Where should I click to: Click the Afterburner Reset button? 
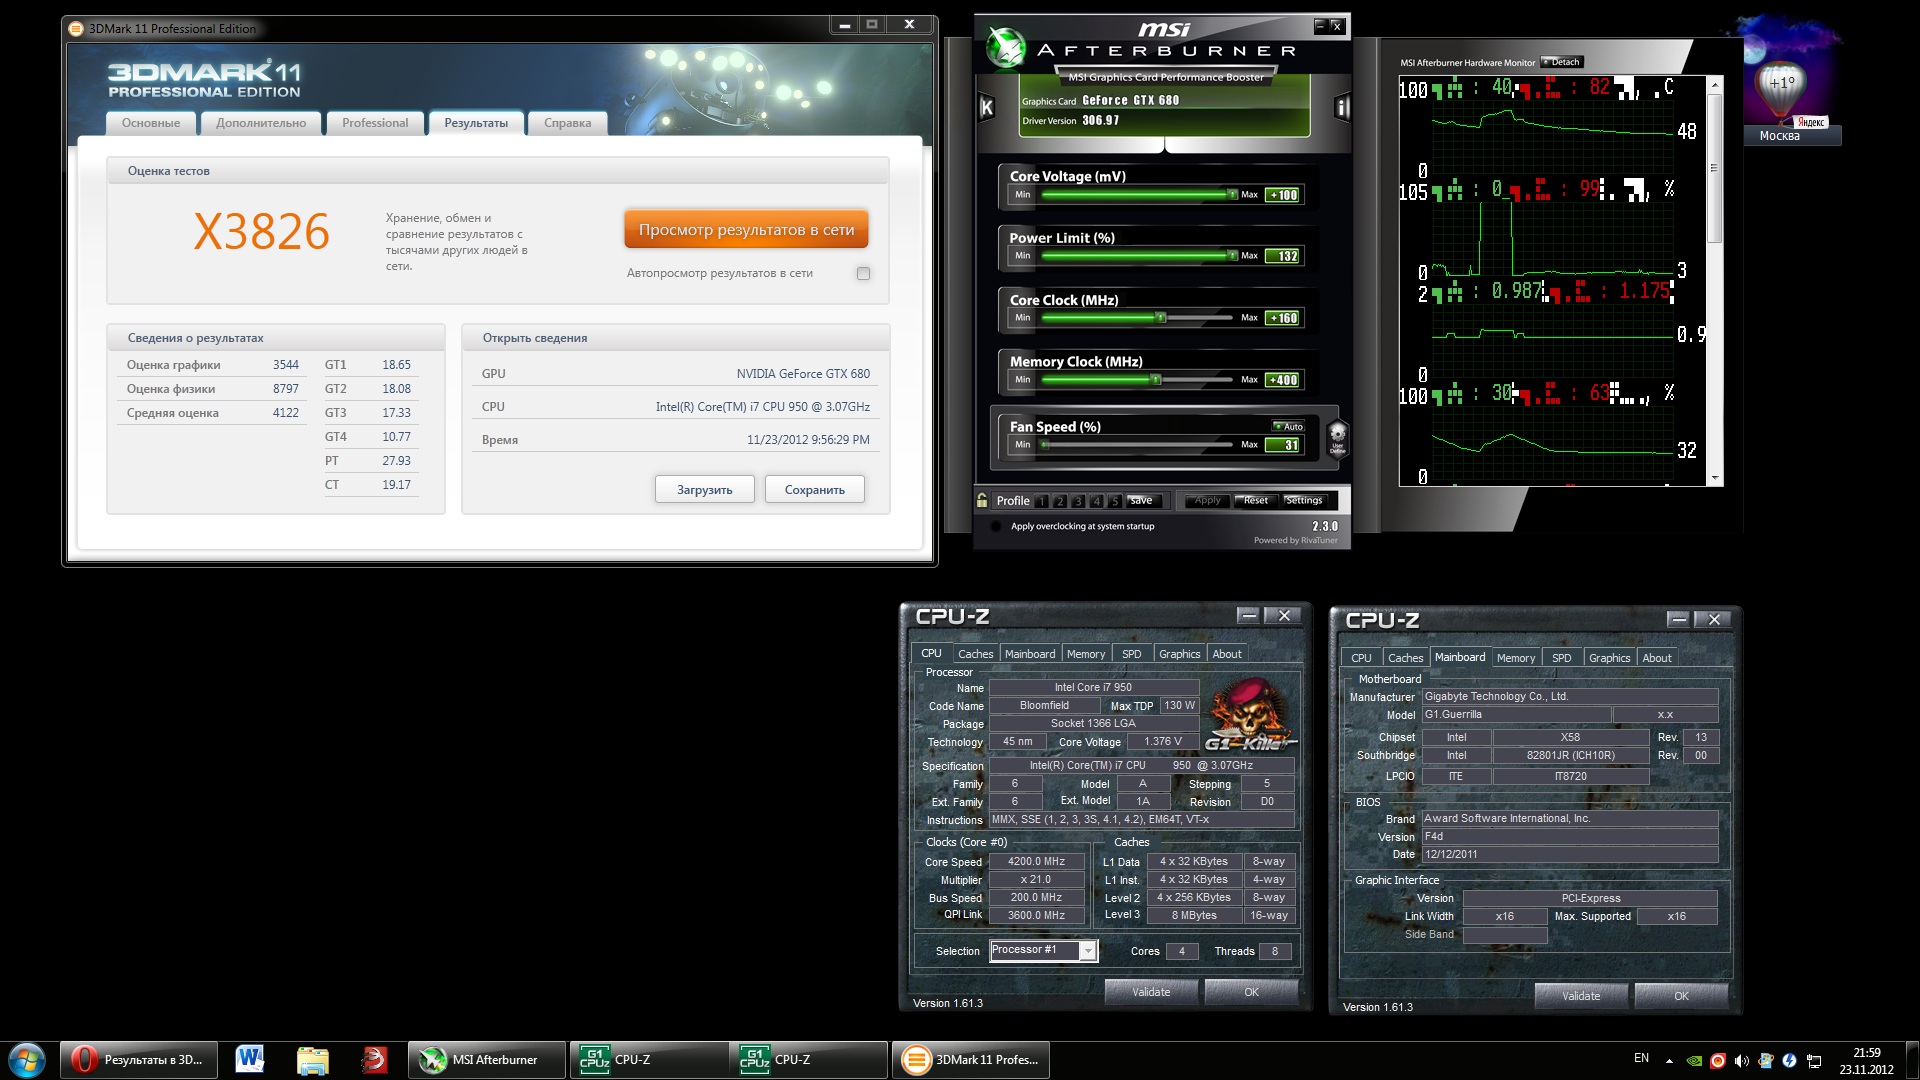pos(1255,501)
